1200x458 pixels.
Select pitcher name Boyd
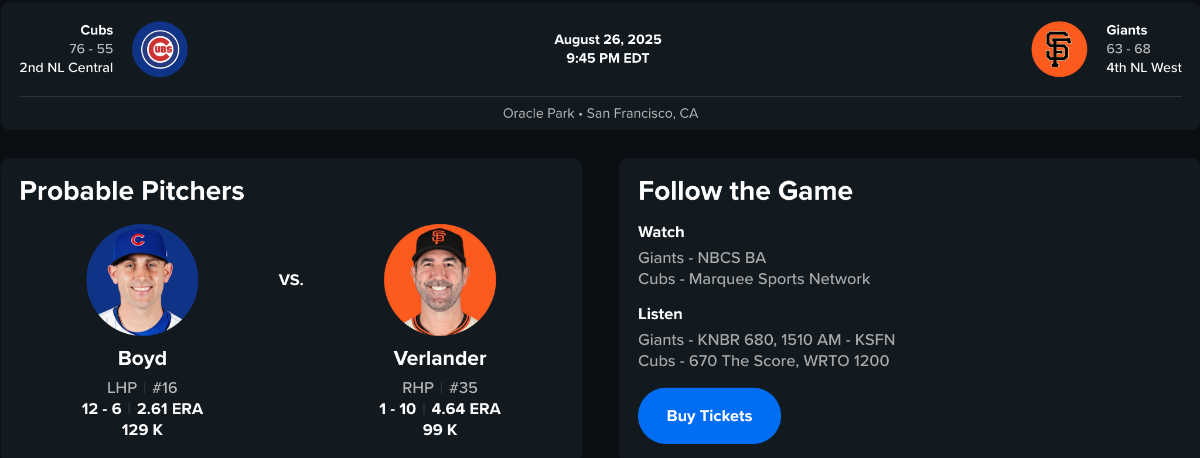pyautogui.click(x=142, y=359)
